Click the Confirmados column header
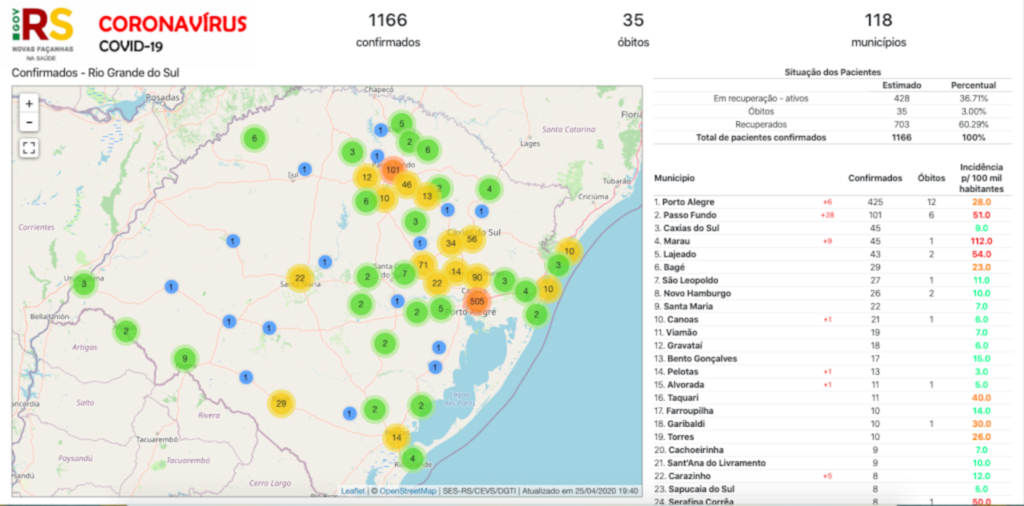 (x=876, y=177)
